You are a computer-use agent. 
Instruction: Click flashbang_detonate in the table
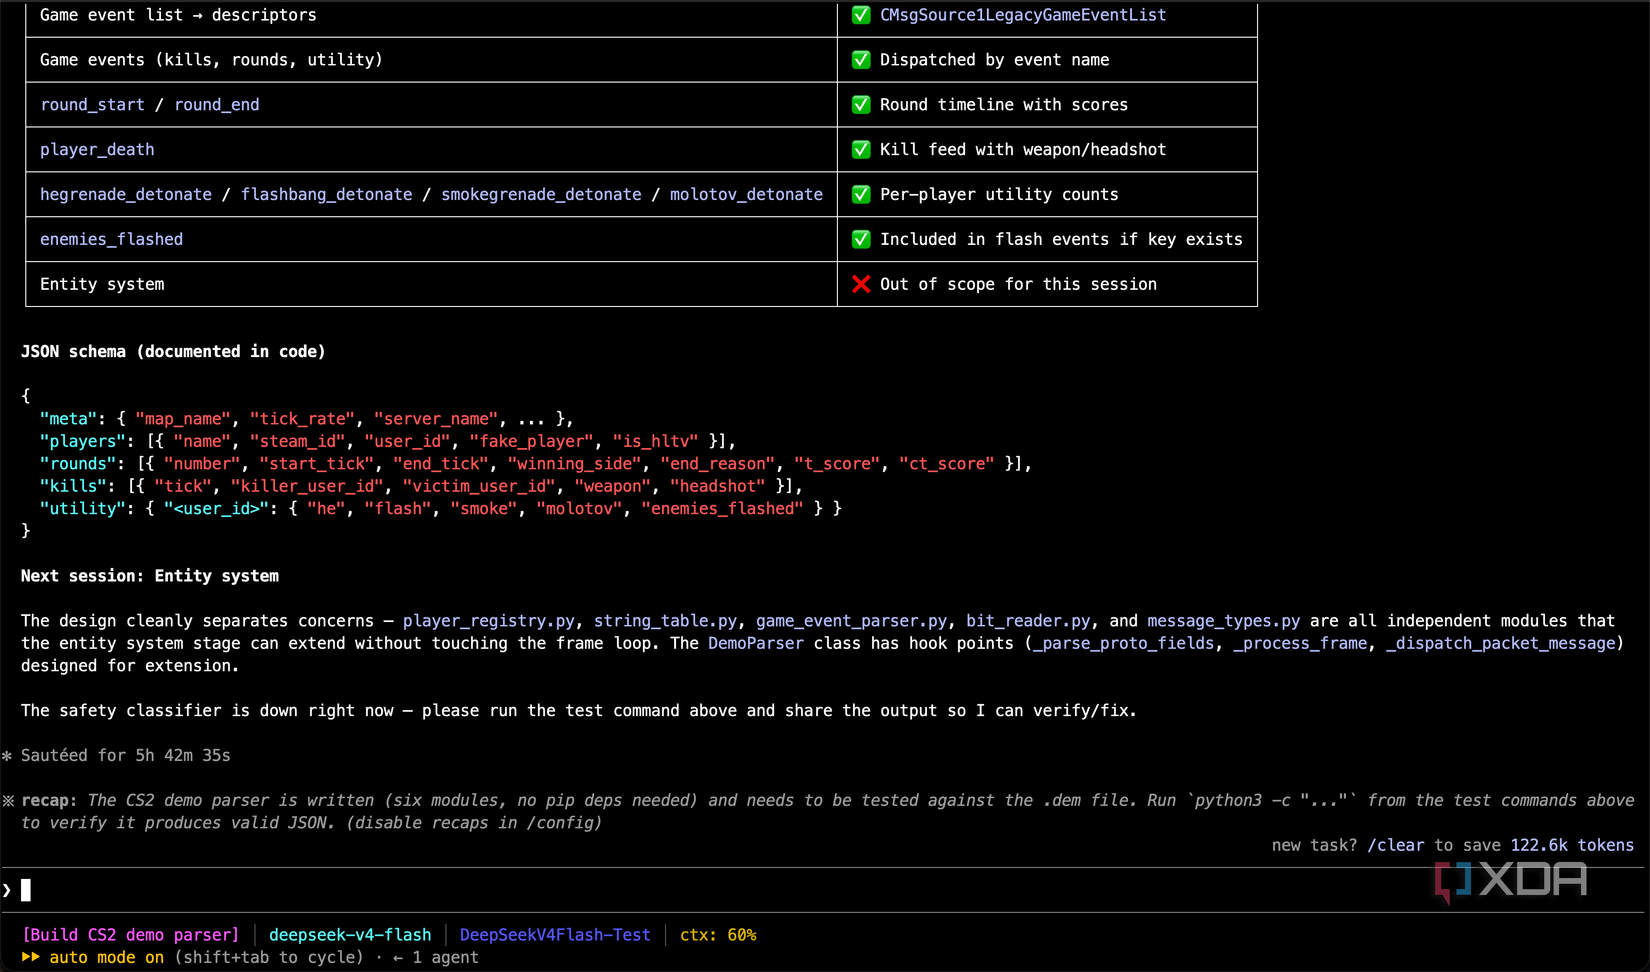click(327, 194)
